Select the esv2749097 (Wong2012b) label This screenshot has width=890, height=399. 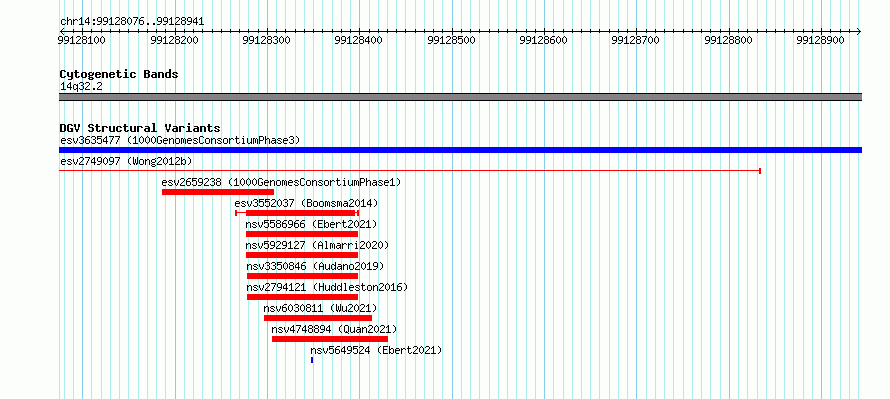coord(126,161)
